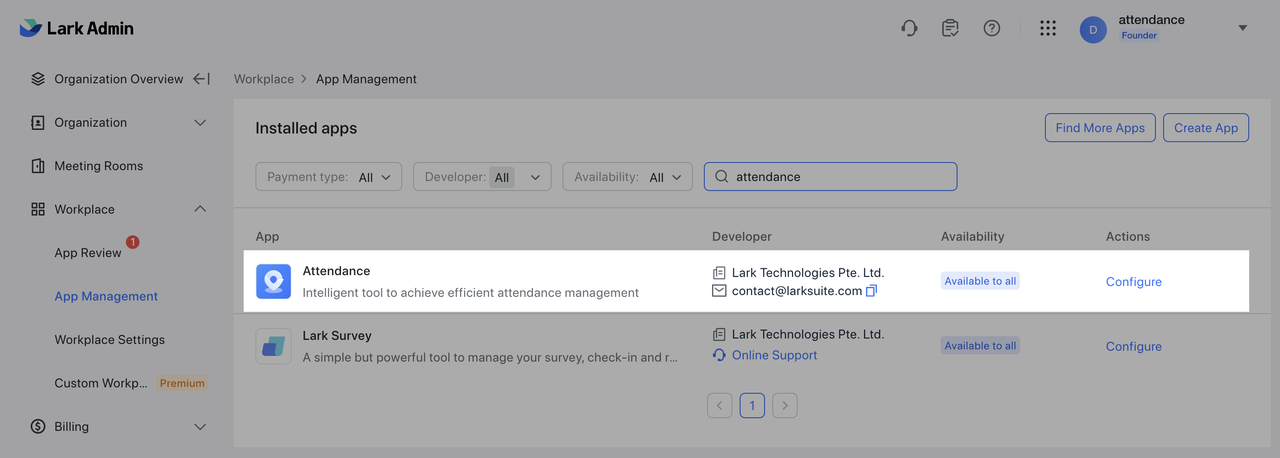Click the user avatar in header
This screenshot has height=458, width=1280.
point(1092,29)
